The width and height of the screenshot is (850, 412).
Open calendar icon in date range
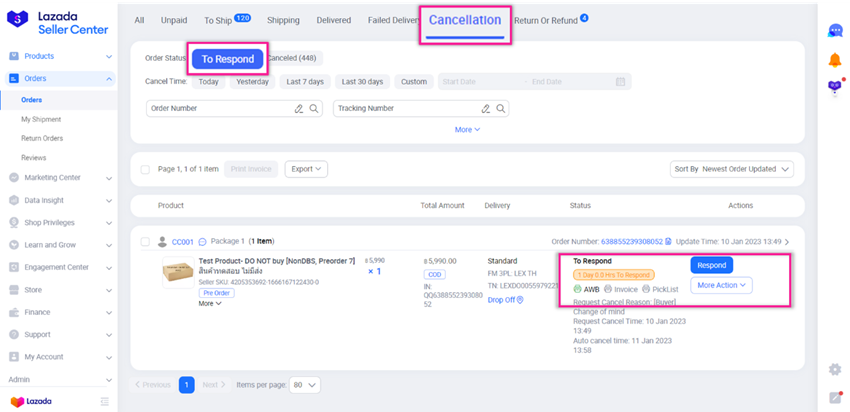(x=620, y=82)
